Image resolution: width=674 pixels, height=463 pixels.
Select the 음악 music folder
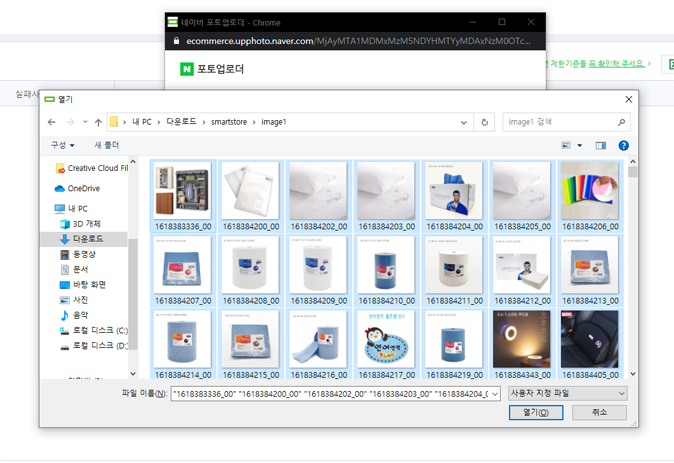[82, 315]
